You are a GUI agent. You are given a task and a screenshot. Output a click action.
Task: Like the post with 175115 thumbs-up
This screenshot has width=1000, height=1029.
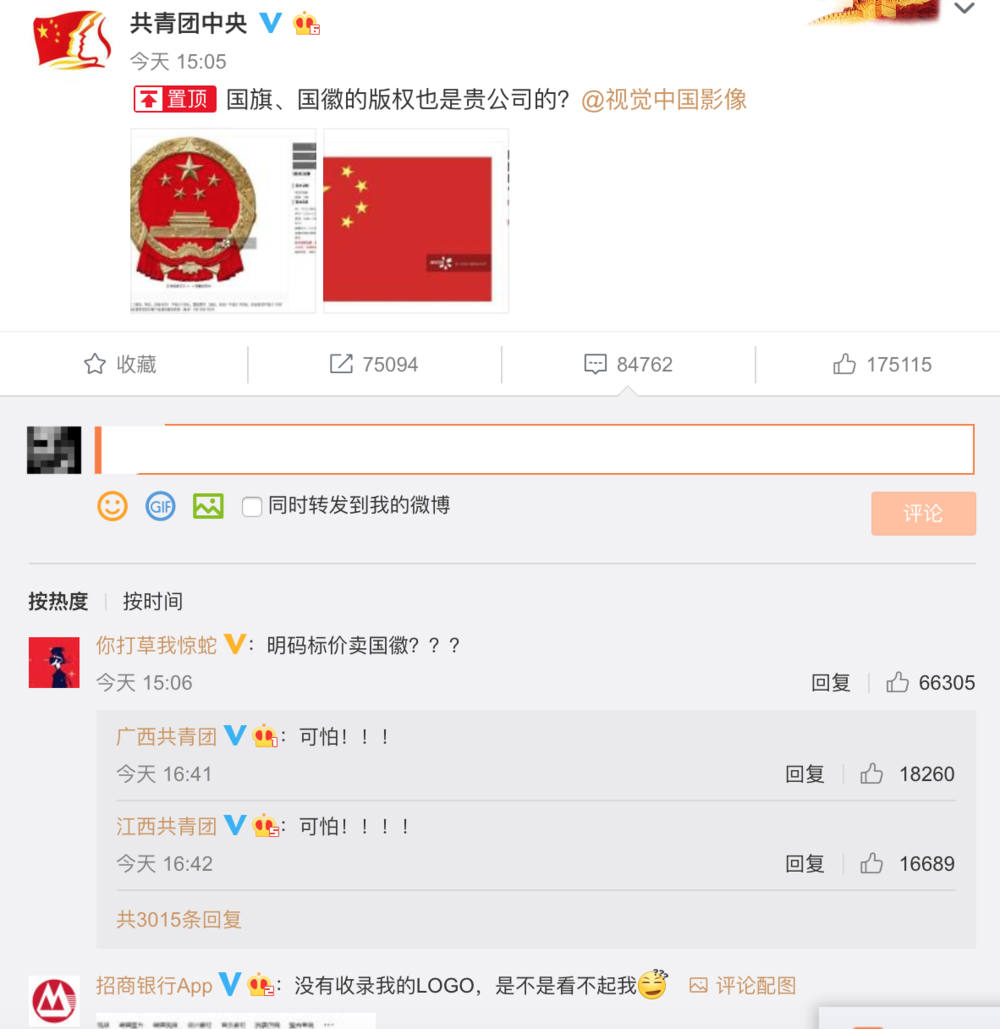(882, 364)
